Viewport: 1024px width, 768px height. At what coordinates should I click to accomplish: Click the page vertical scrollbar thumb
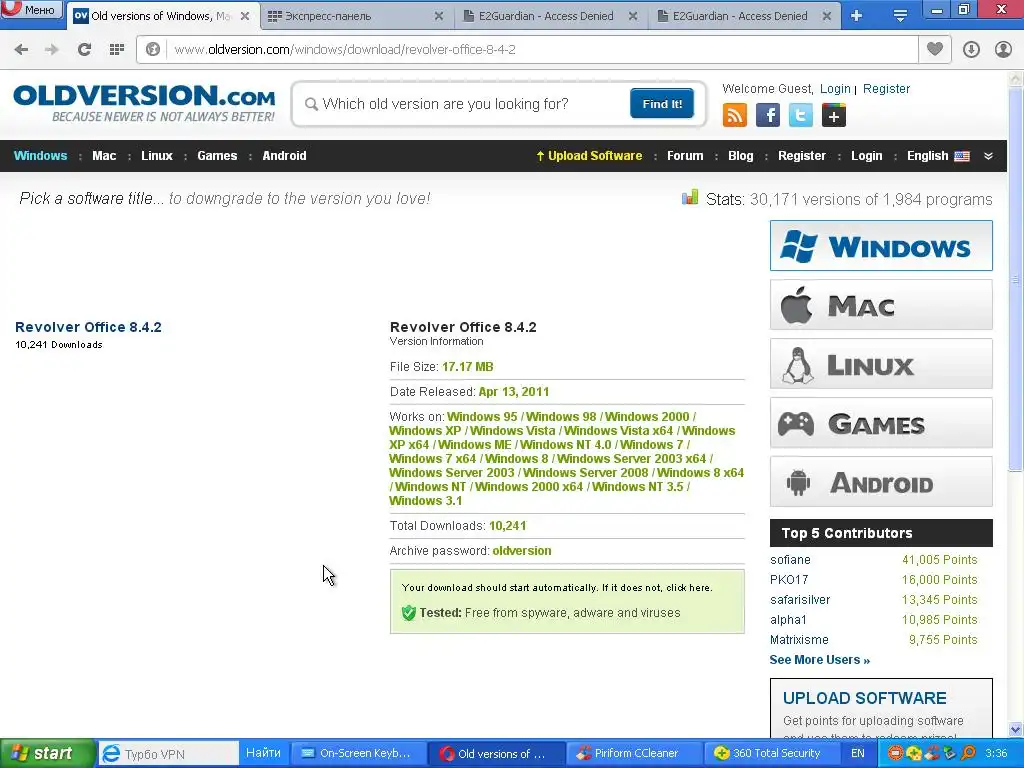1016,278
